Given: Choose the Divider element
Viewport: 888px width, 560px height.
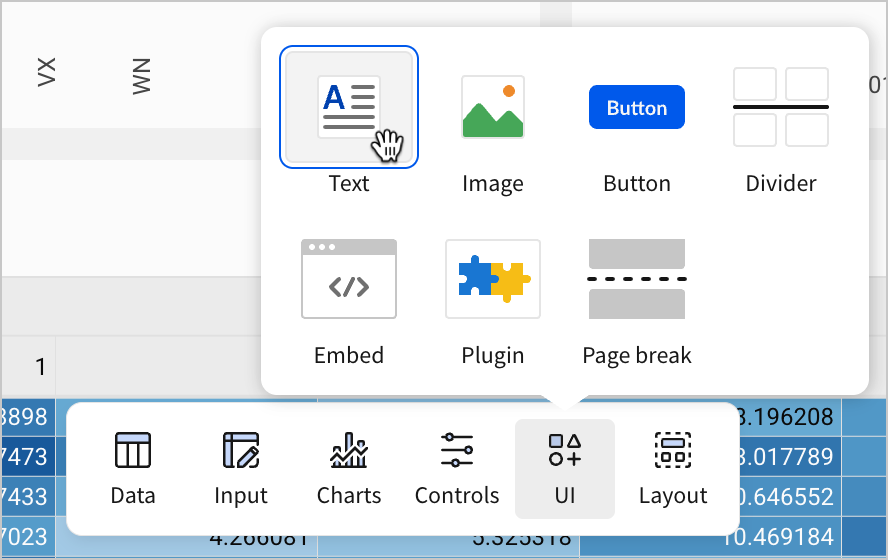Looking at the screenshot, I should tap(780, 107).
